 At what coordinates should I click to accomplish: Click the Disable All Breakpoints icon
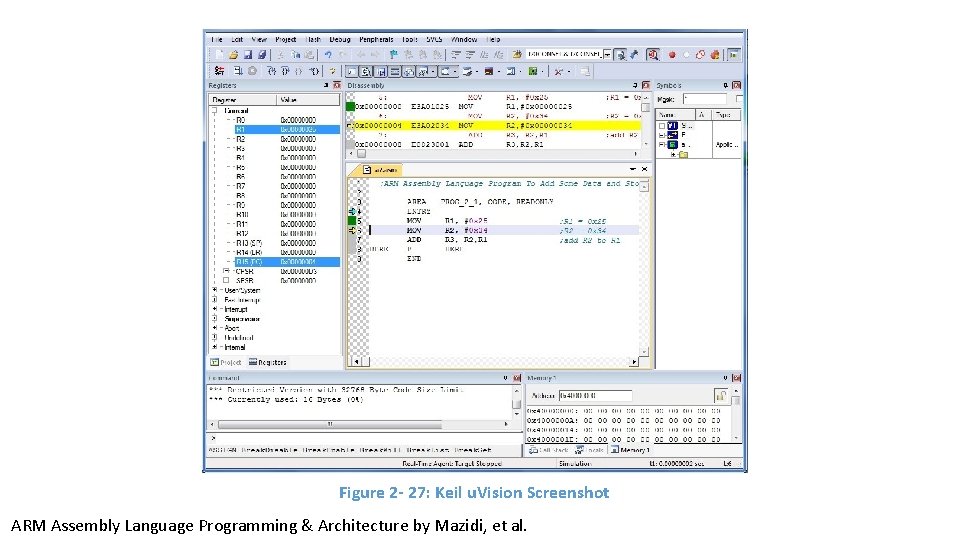click(700, 54)
